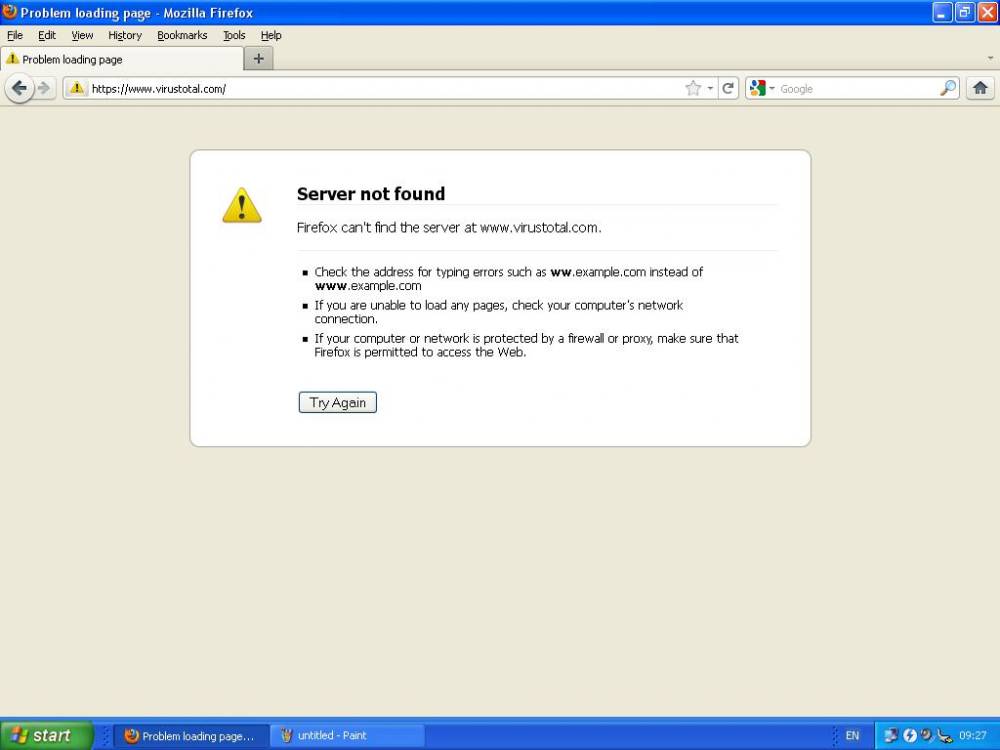The image size is (1000, 750).
Task: Restore down the Firefox window
Action: coord(965,12)
